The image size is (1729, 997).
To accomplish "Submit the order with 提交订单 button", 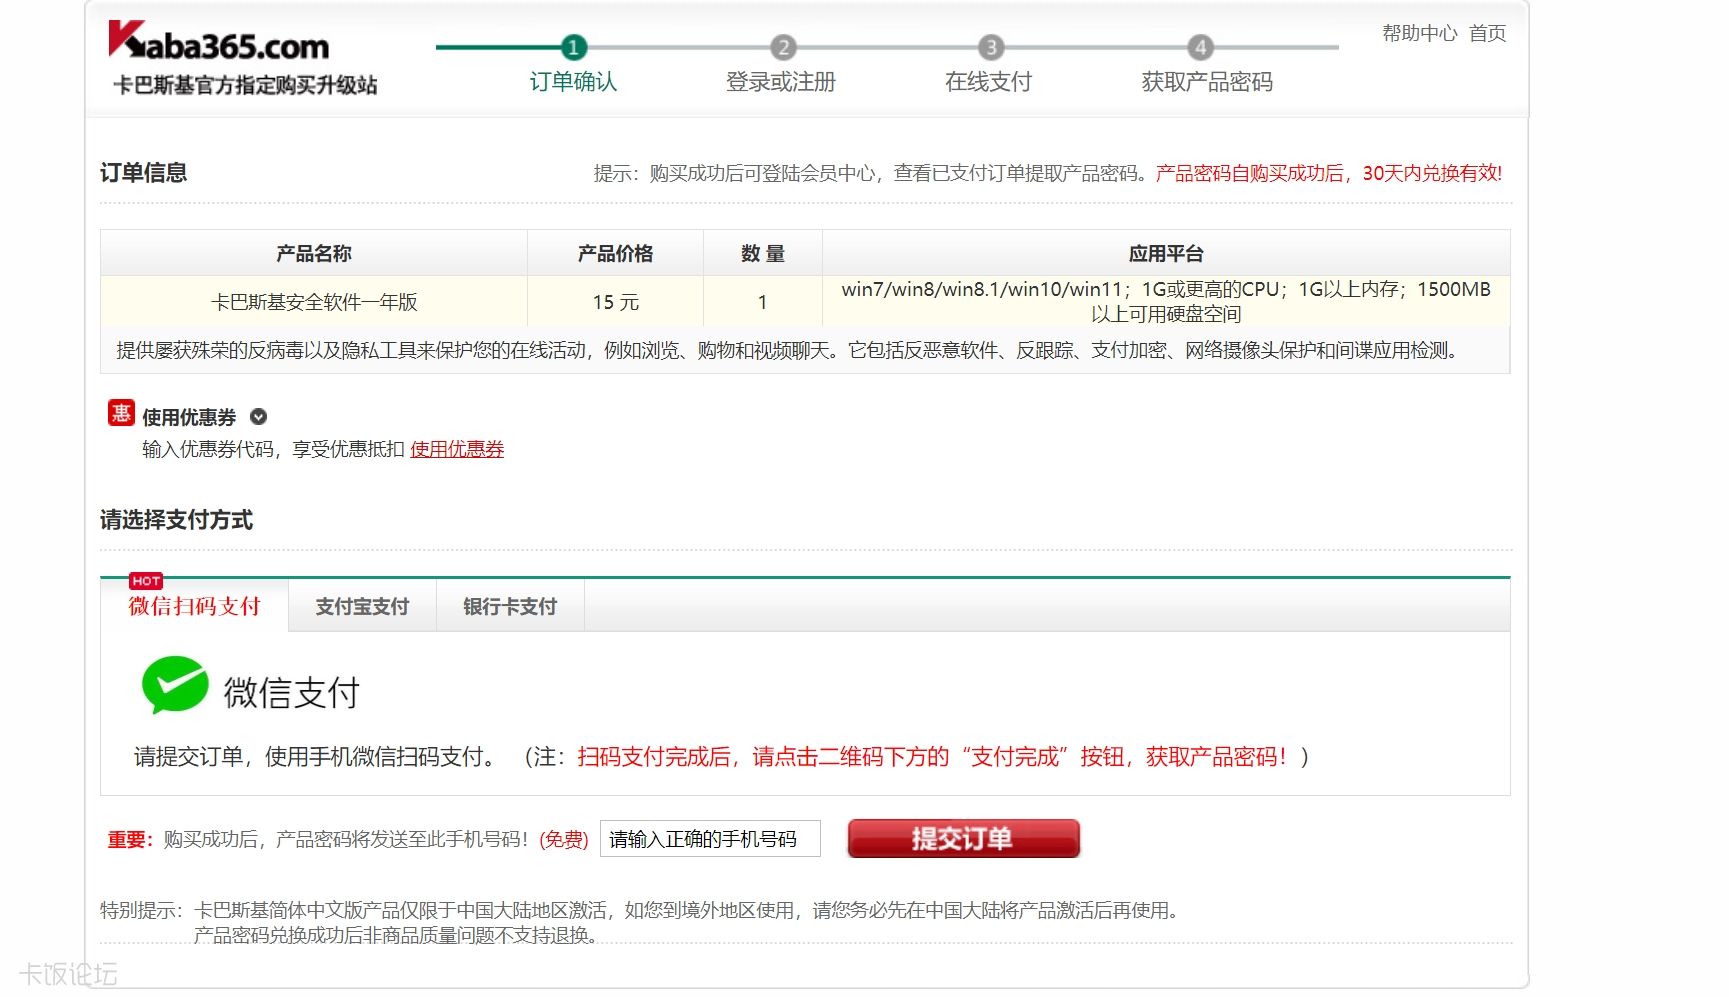I will tap(963, 838).
